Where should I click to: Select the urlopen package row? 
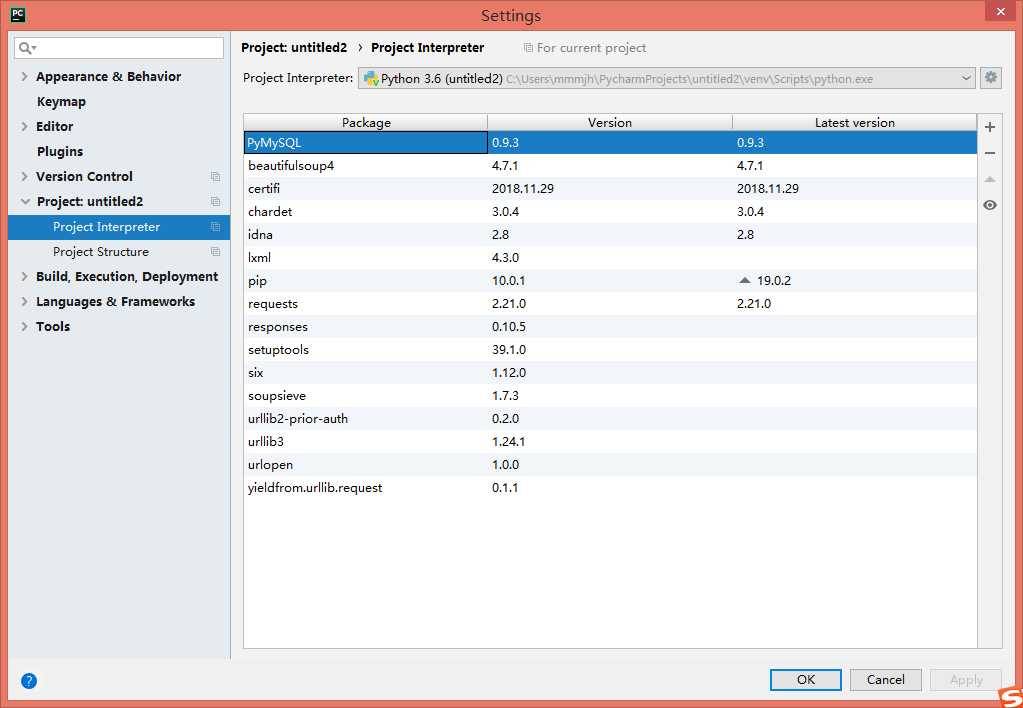[610, 465]
